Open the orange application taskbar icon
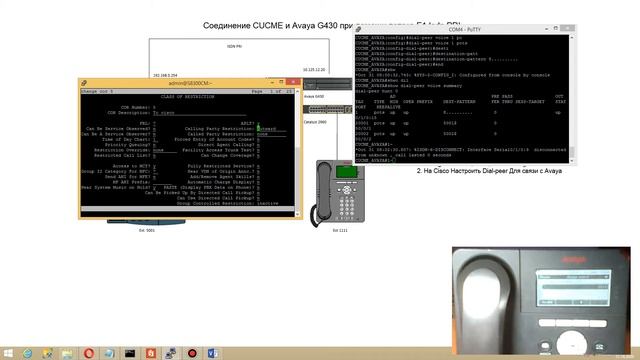 point(151,353)
